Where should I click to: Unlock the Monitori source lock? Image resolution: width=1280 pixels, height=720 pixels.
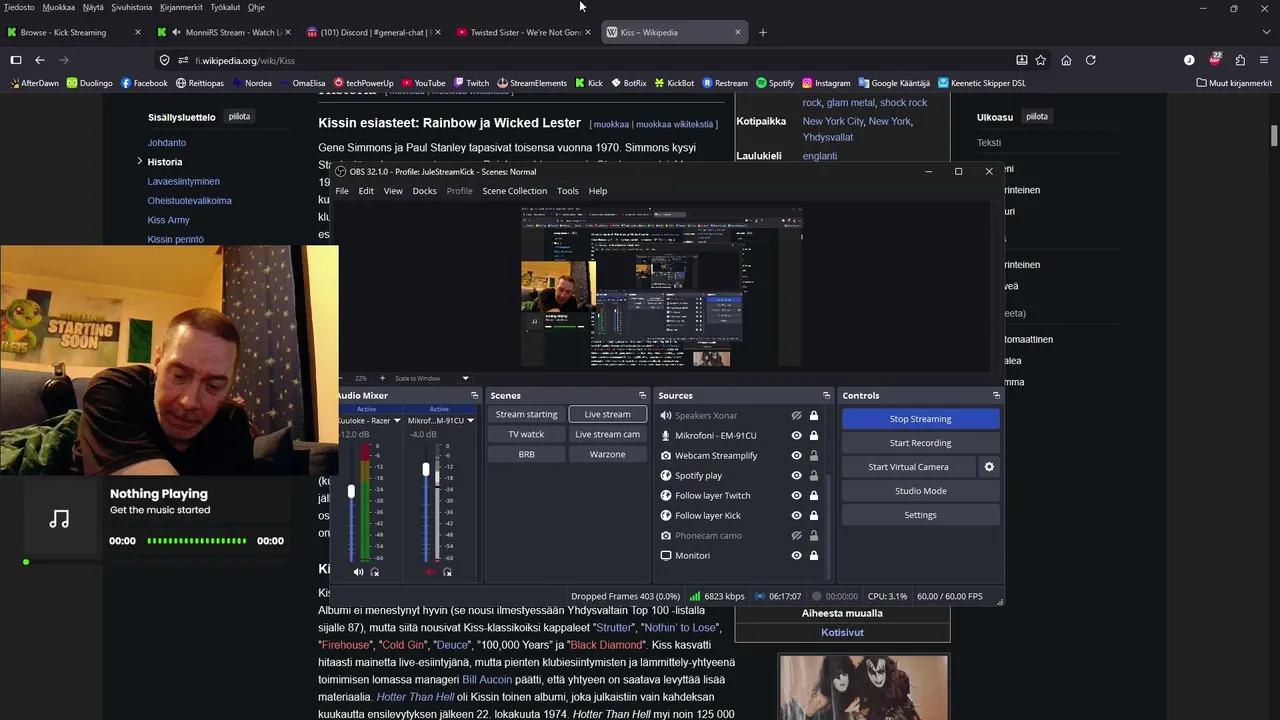coord(814,556)
